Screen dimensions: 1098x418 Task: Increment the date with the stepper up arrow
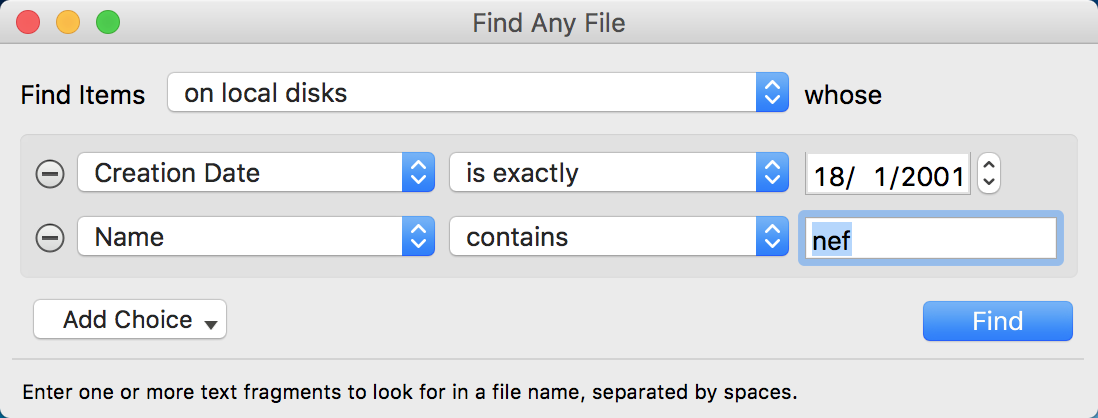click(988, 165)
